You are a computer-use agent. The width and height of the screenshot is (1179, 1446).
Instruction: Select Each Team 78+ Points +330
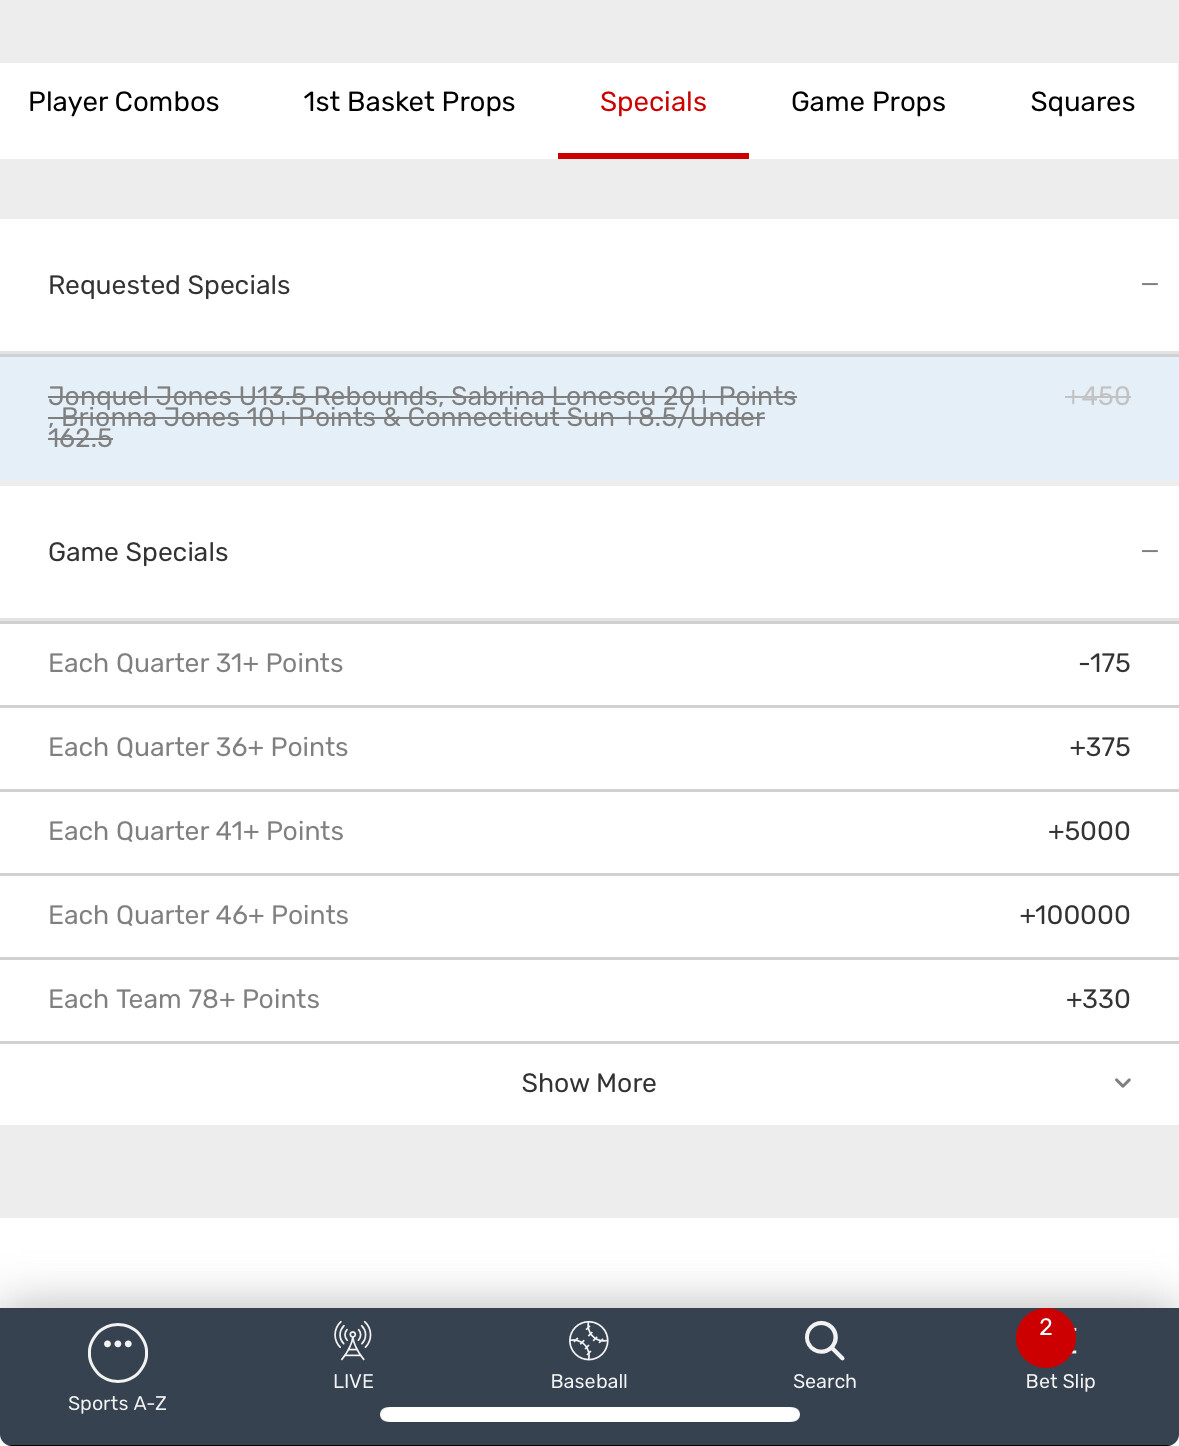tap(1097, 999)
